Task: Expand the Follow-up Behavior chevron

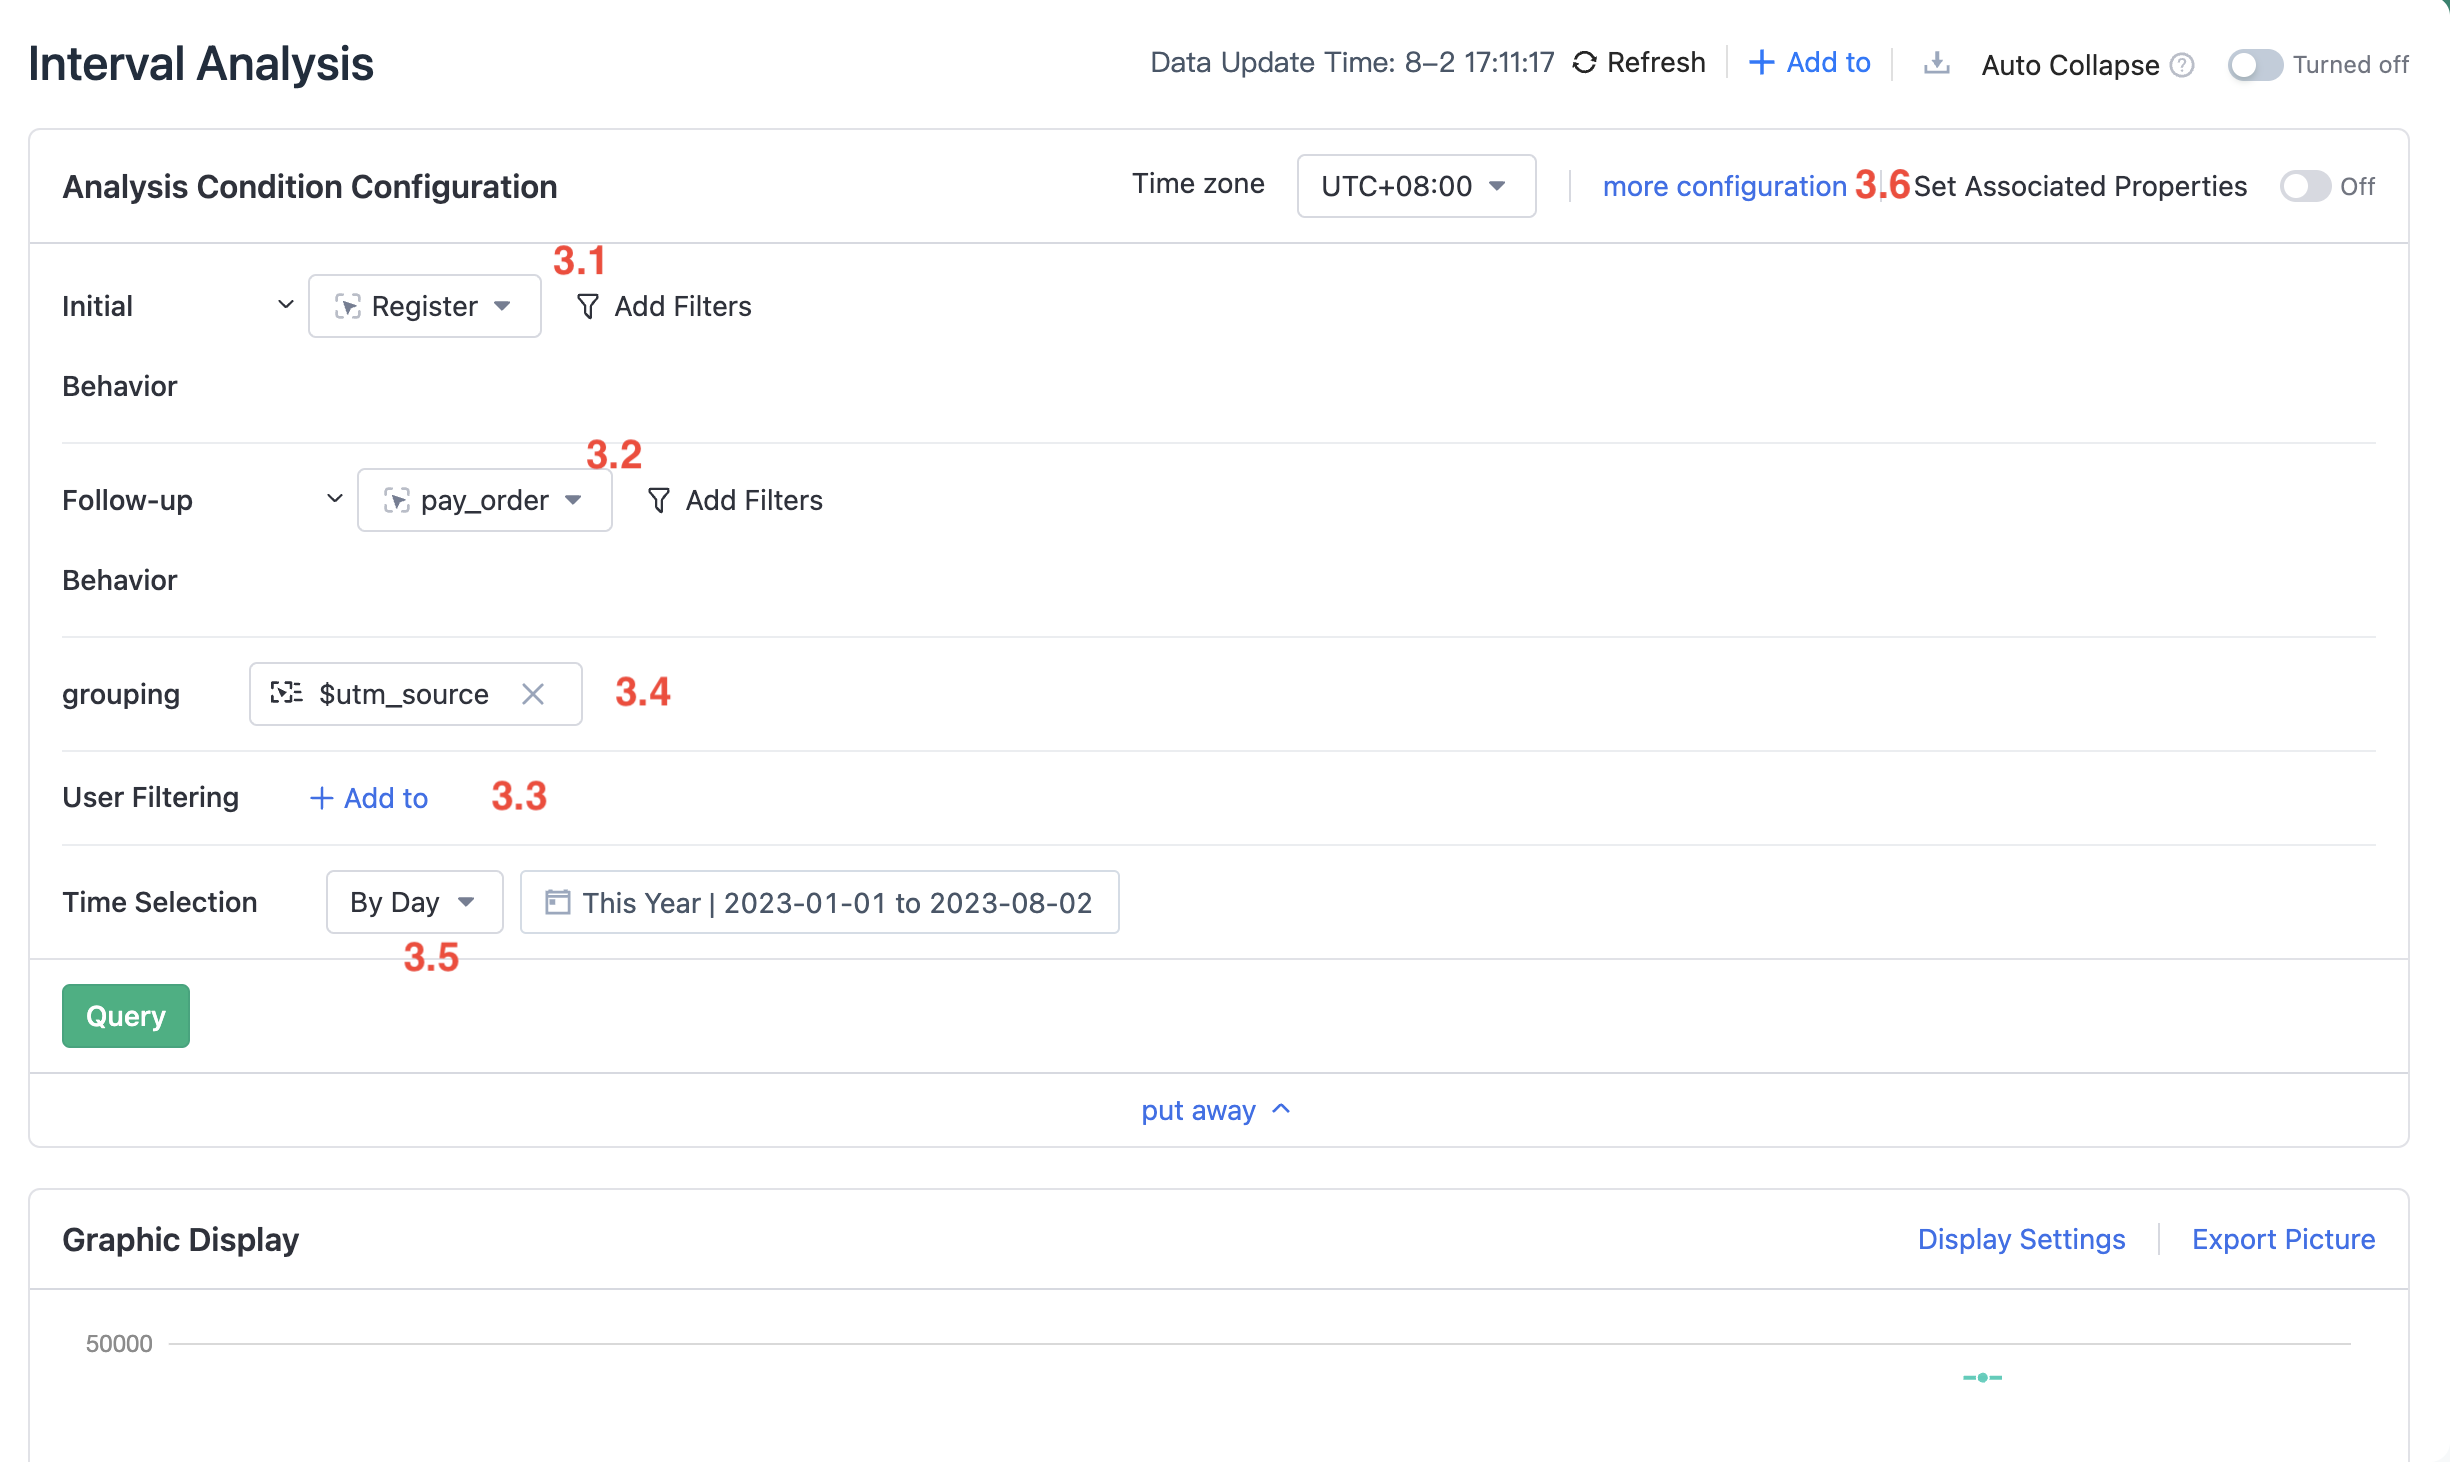Action: (x=335, y=498)
